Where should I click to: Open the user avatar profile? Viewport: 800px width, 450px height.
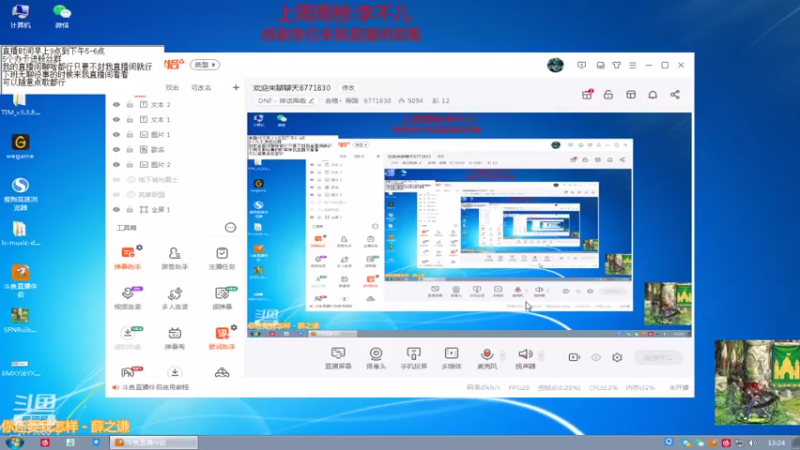(555, 65)
